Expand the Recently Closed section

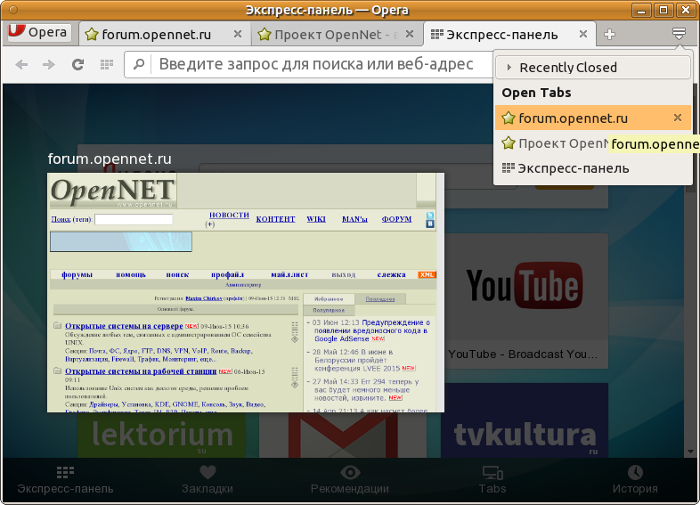pos(593,67)
